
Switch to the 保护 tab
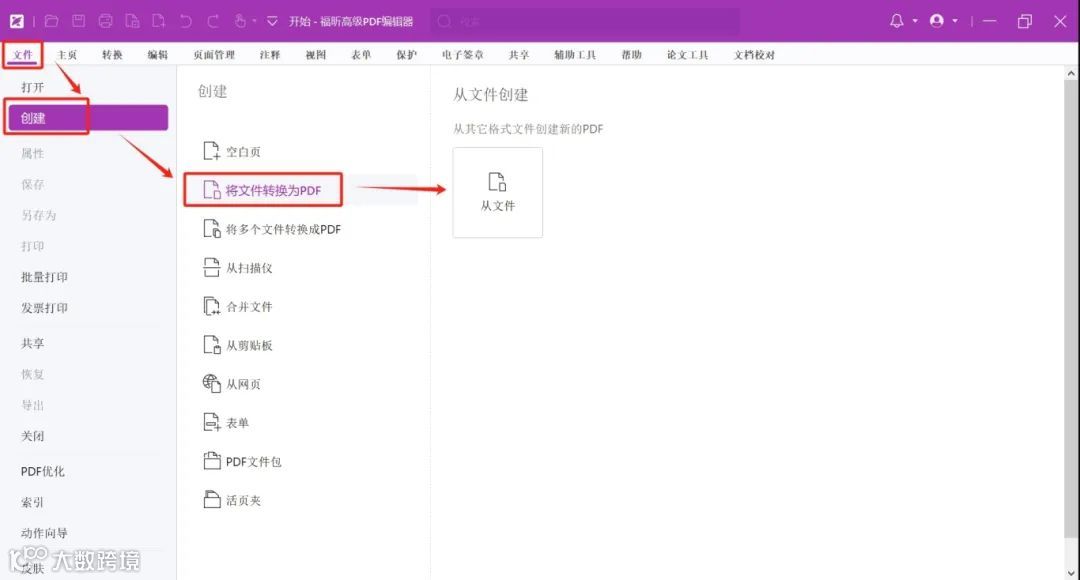(x=406, y=54)
